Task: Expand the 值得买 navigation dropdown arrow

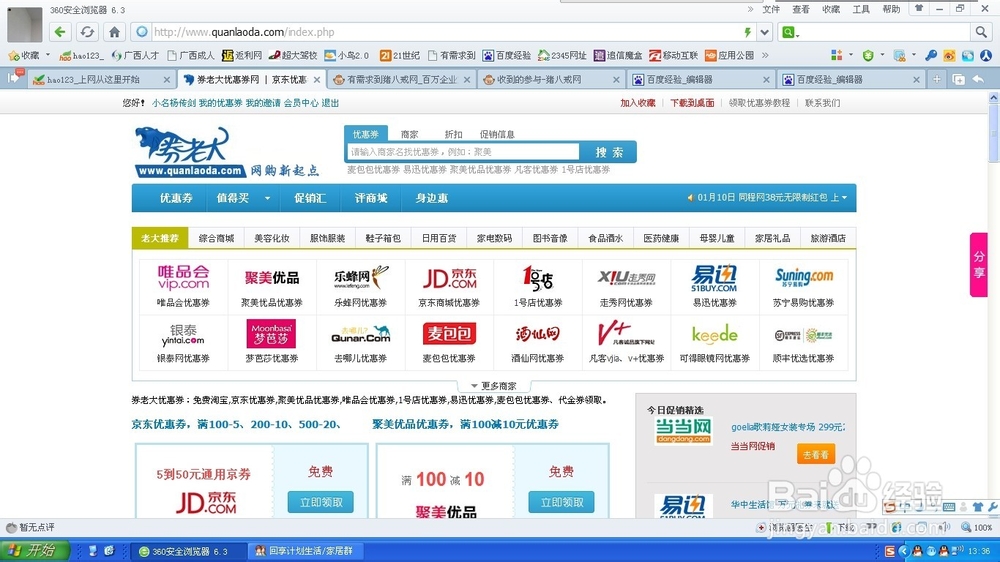Action: click(x=267, y=198)
